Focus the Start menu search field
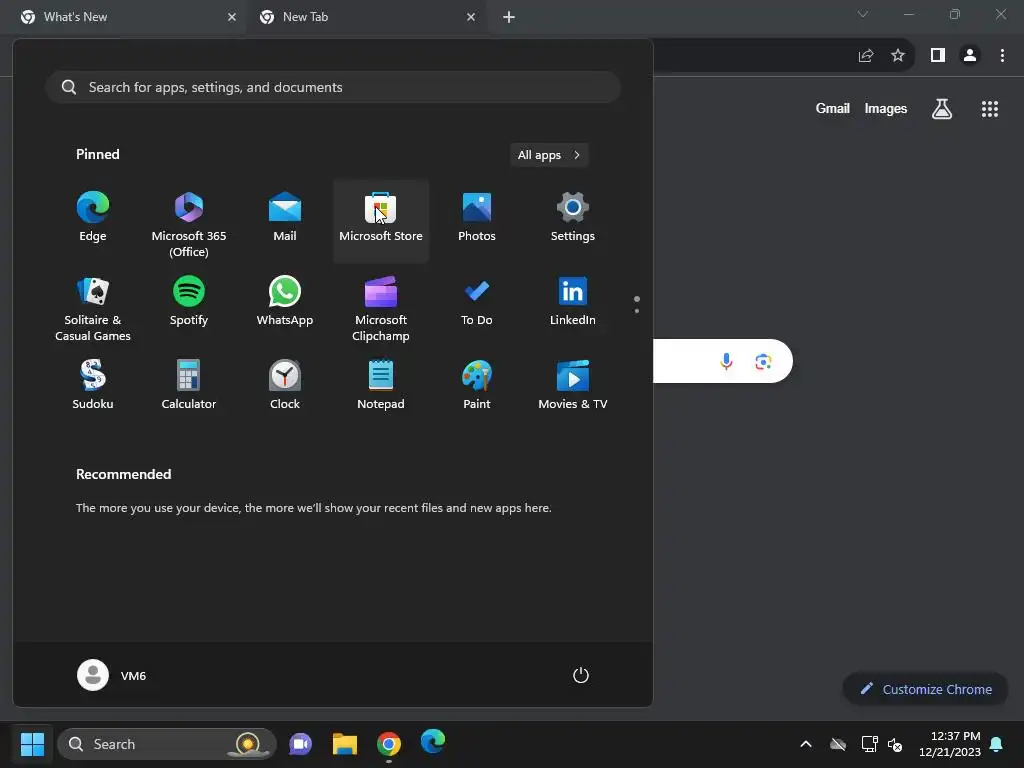The height and width of the screenshot is (768, 1024). 333,87
